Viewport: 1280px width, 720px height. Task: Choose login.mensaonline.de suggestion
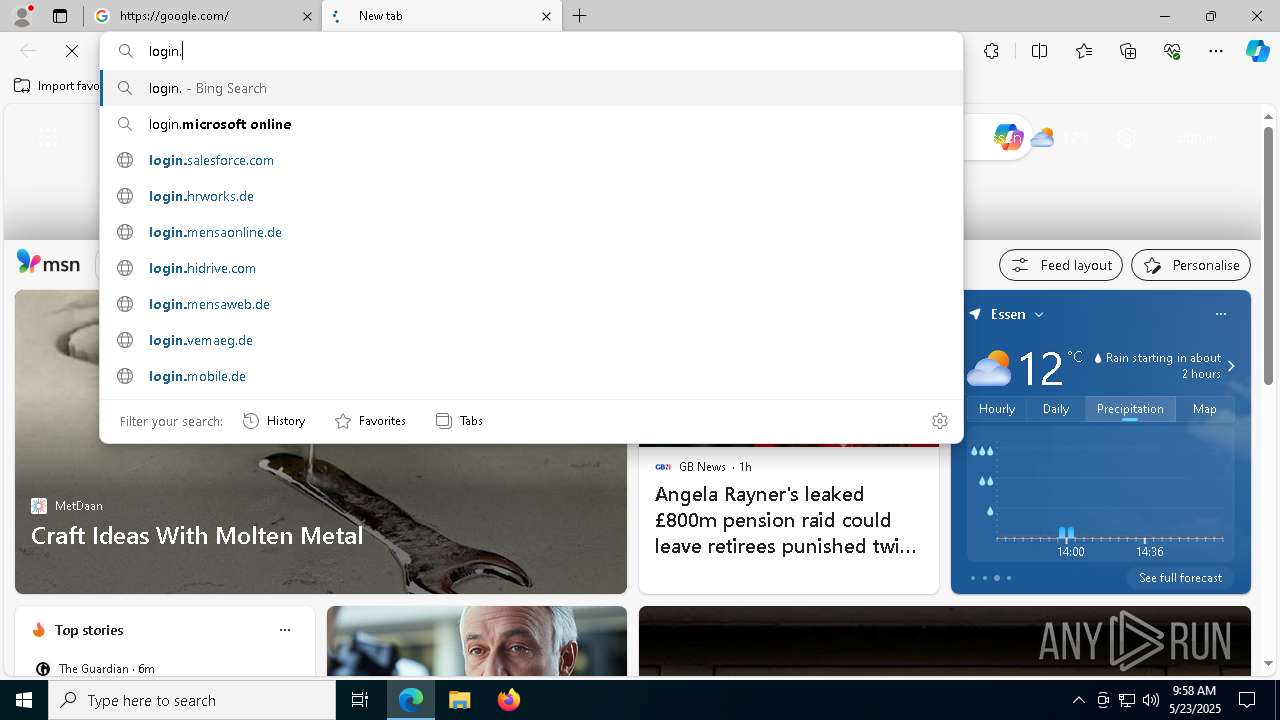point(532,232)
